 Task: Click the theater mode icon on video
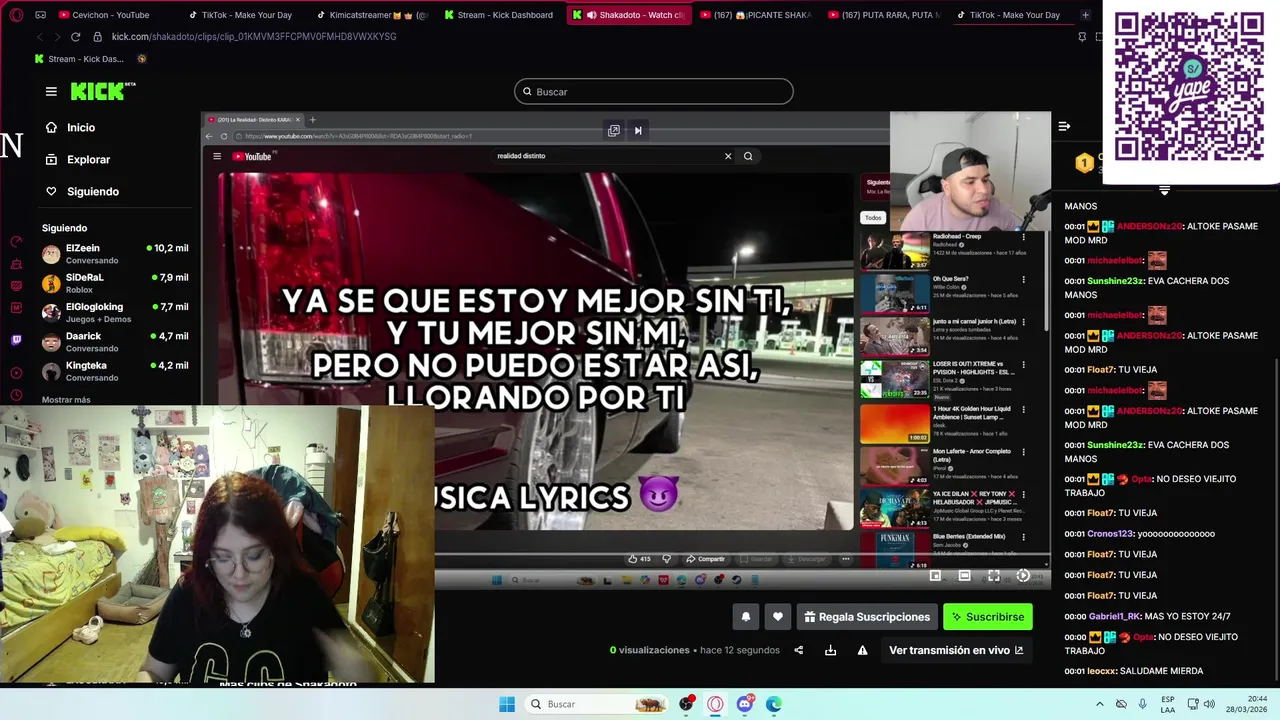coord(964,576)
